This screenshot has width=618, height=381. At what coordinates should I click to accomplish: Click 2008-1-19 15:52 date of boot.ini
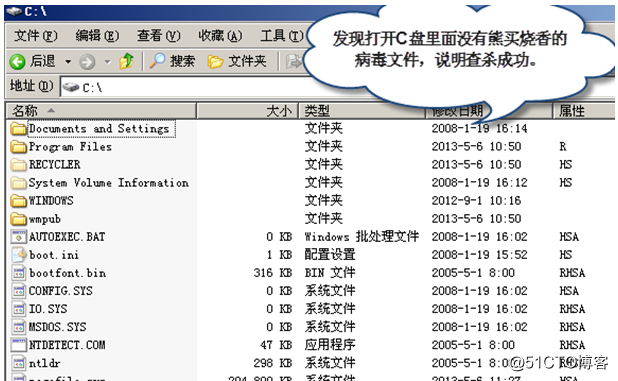tap(479, 255)
